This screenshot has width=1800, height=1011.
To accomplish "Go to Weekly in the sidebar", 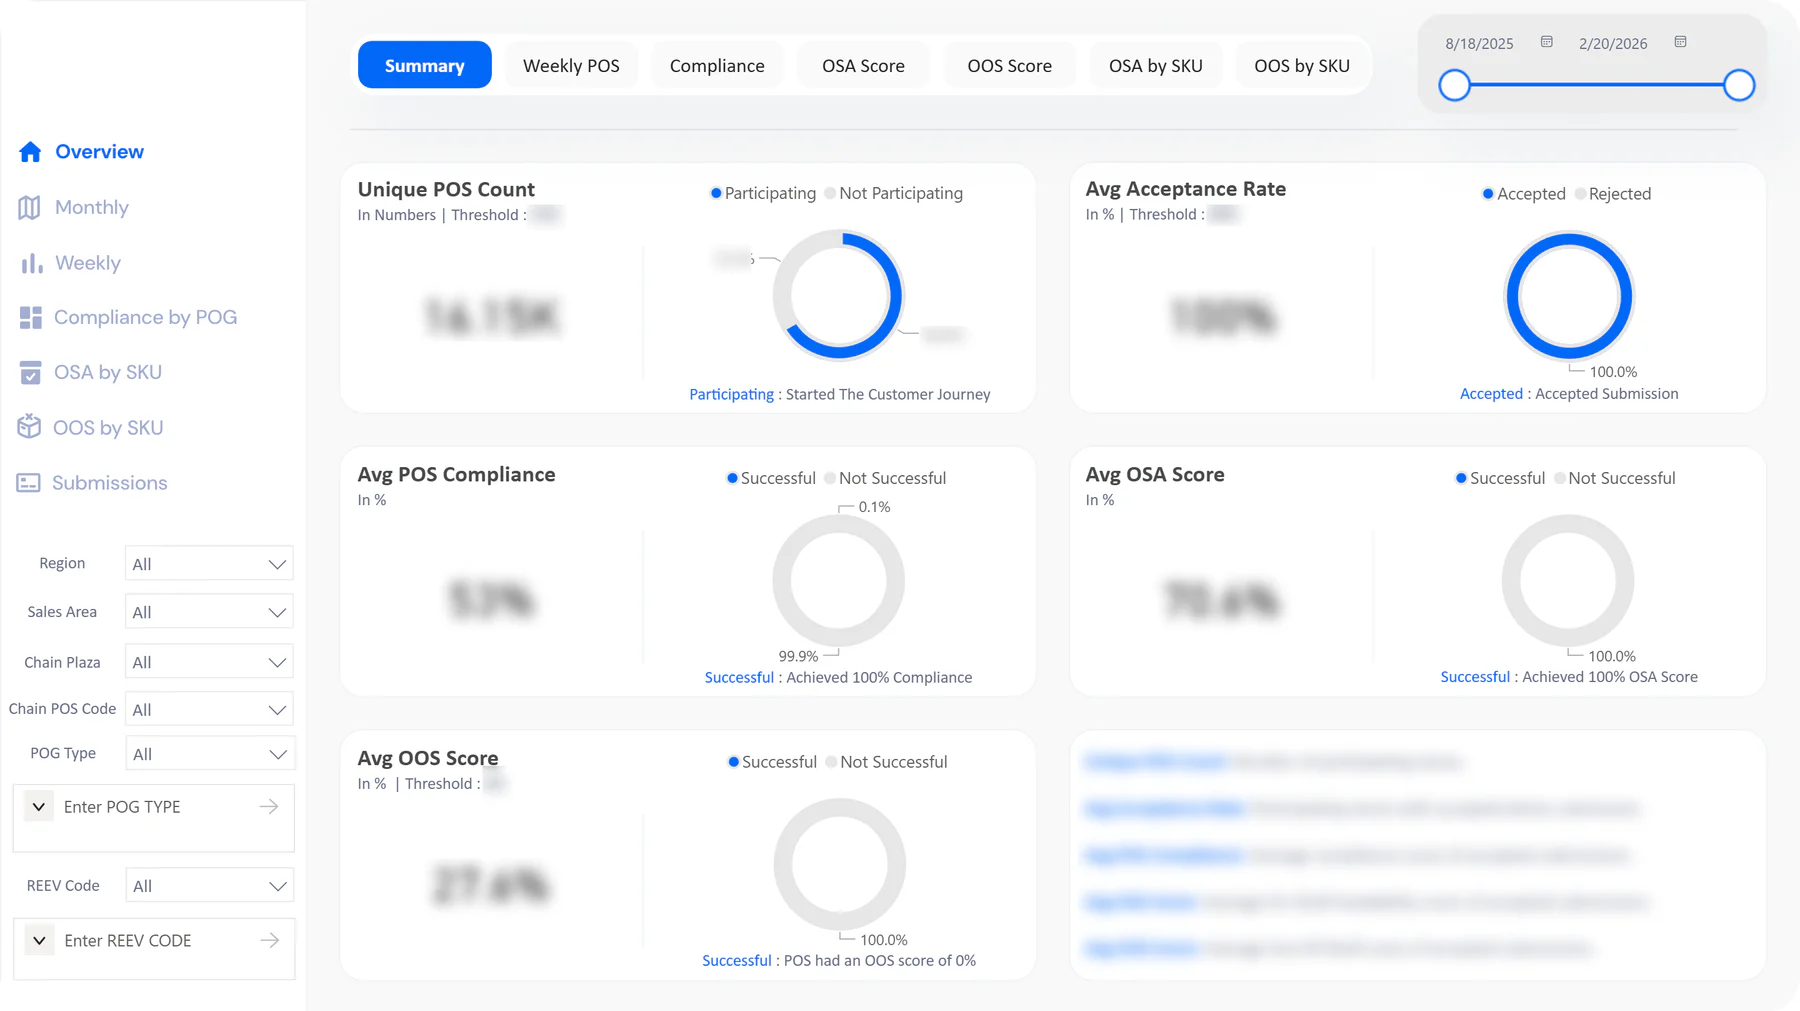I will (x=88, y=263).
